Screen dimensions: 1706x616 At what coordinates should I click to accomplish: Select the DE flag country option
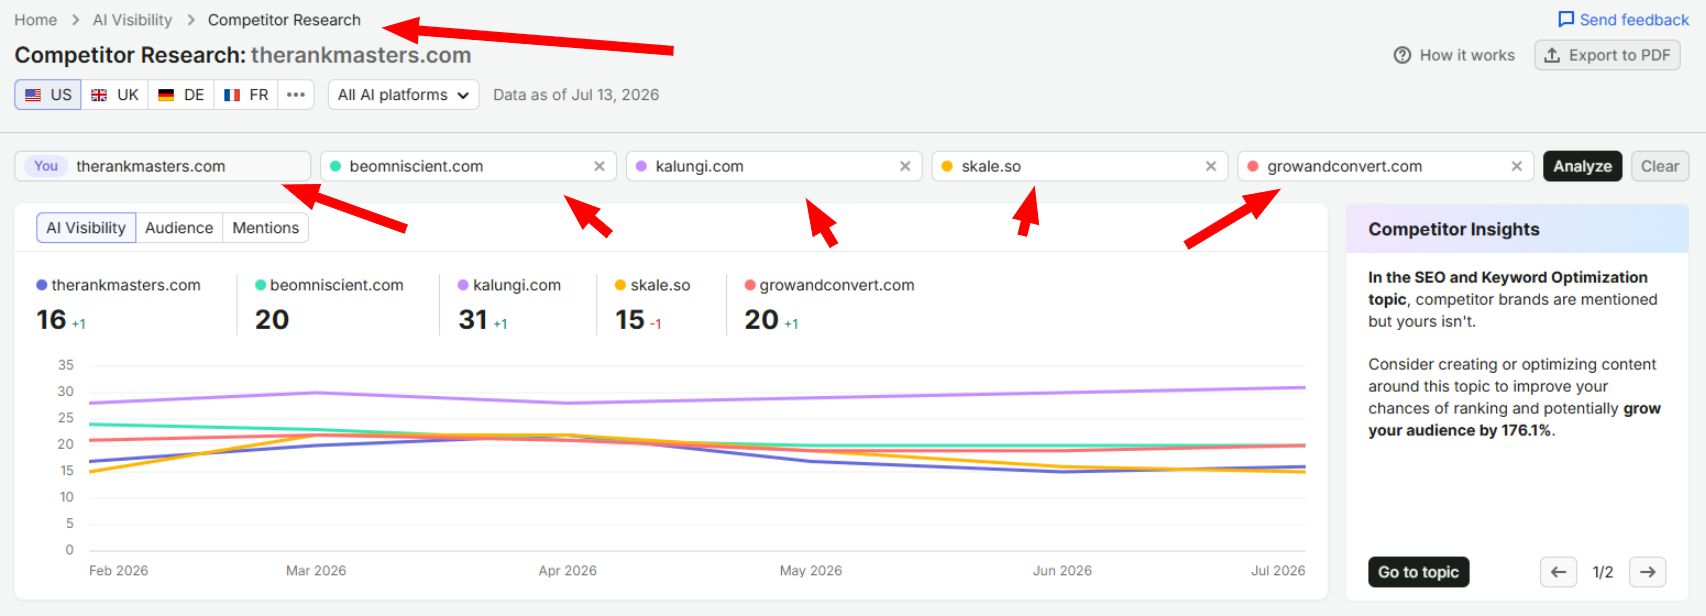[181, 95]
